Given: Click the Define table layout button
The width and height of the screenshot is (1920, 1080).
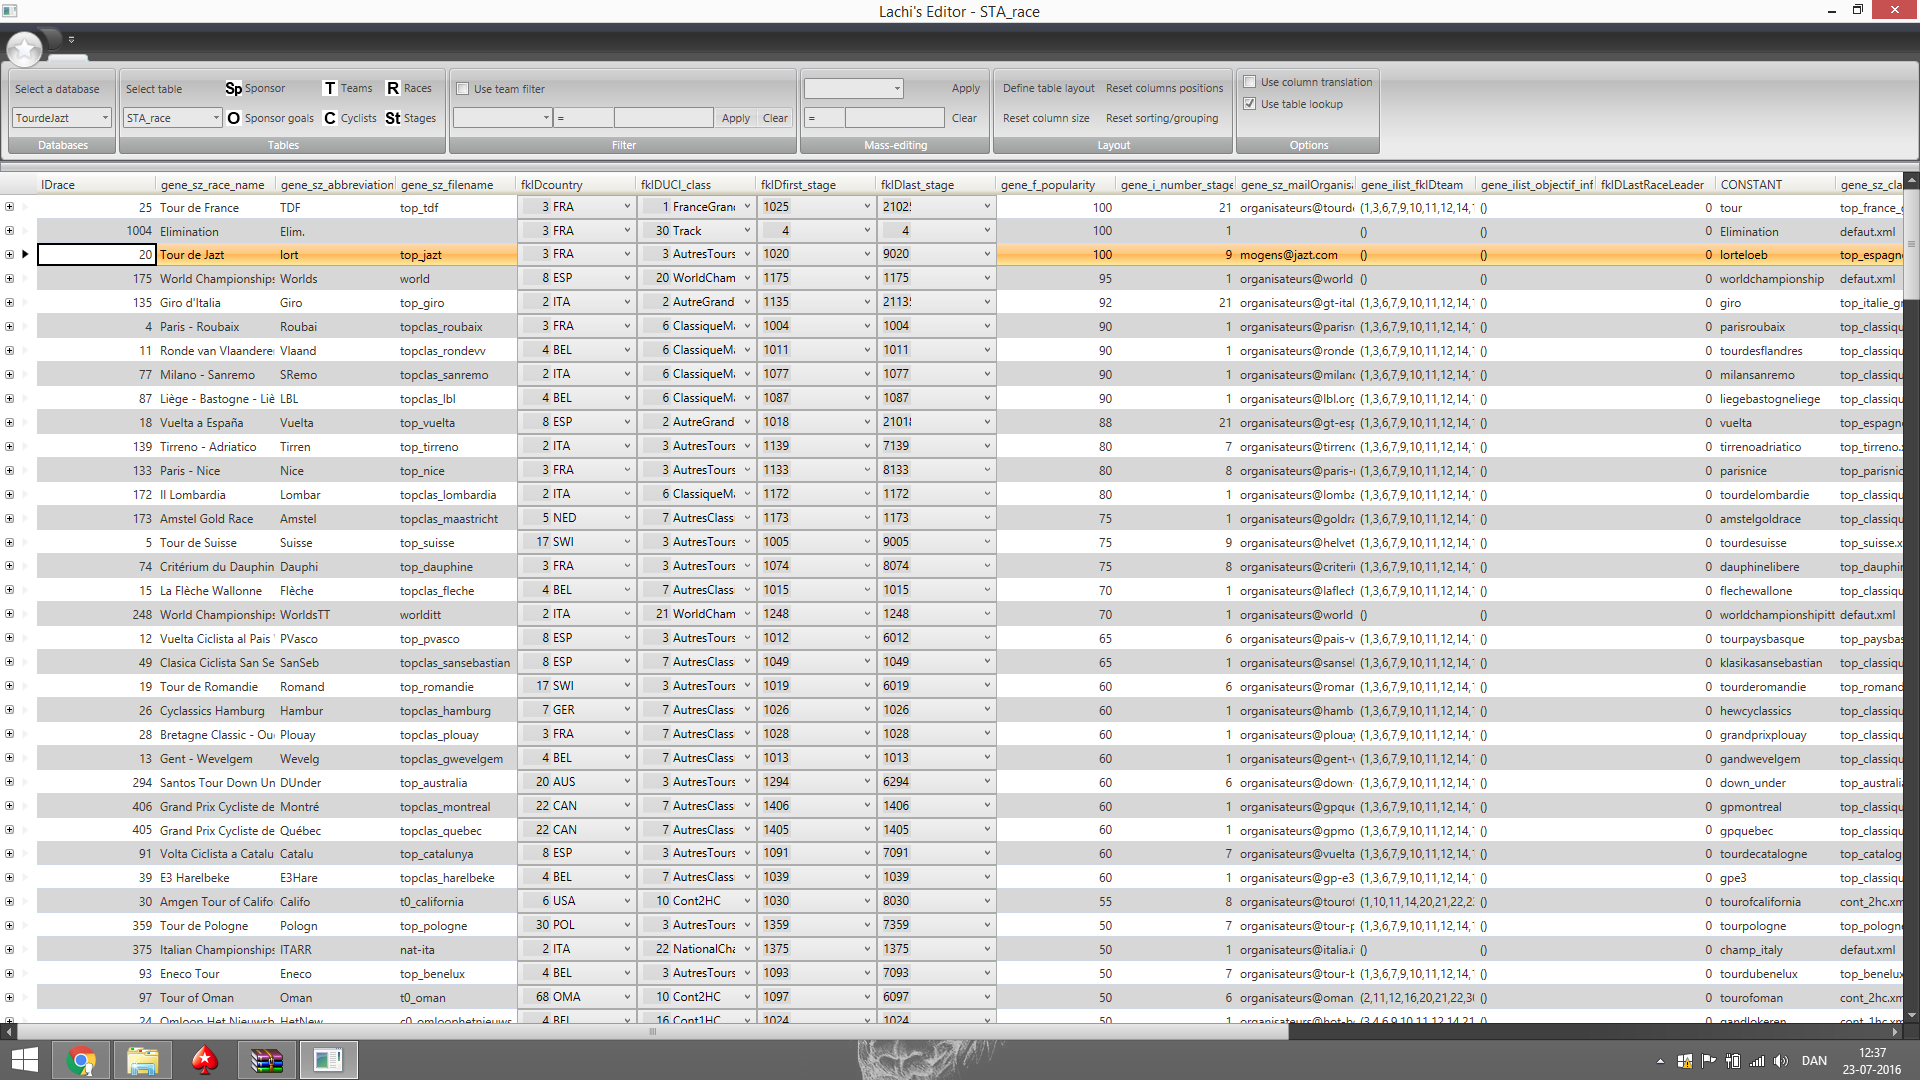Looking at the screenshot, I should click(x=1048, y=88).
